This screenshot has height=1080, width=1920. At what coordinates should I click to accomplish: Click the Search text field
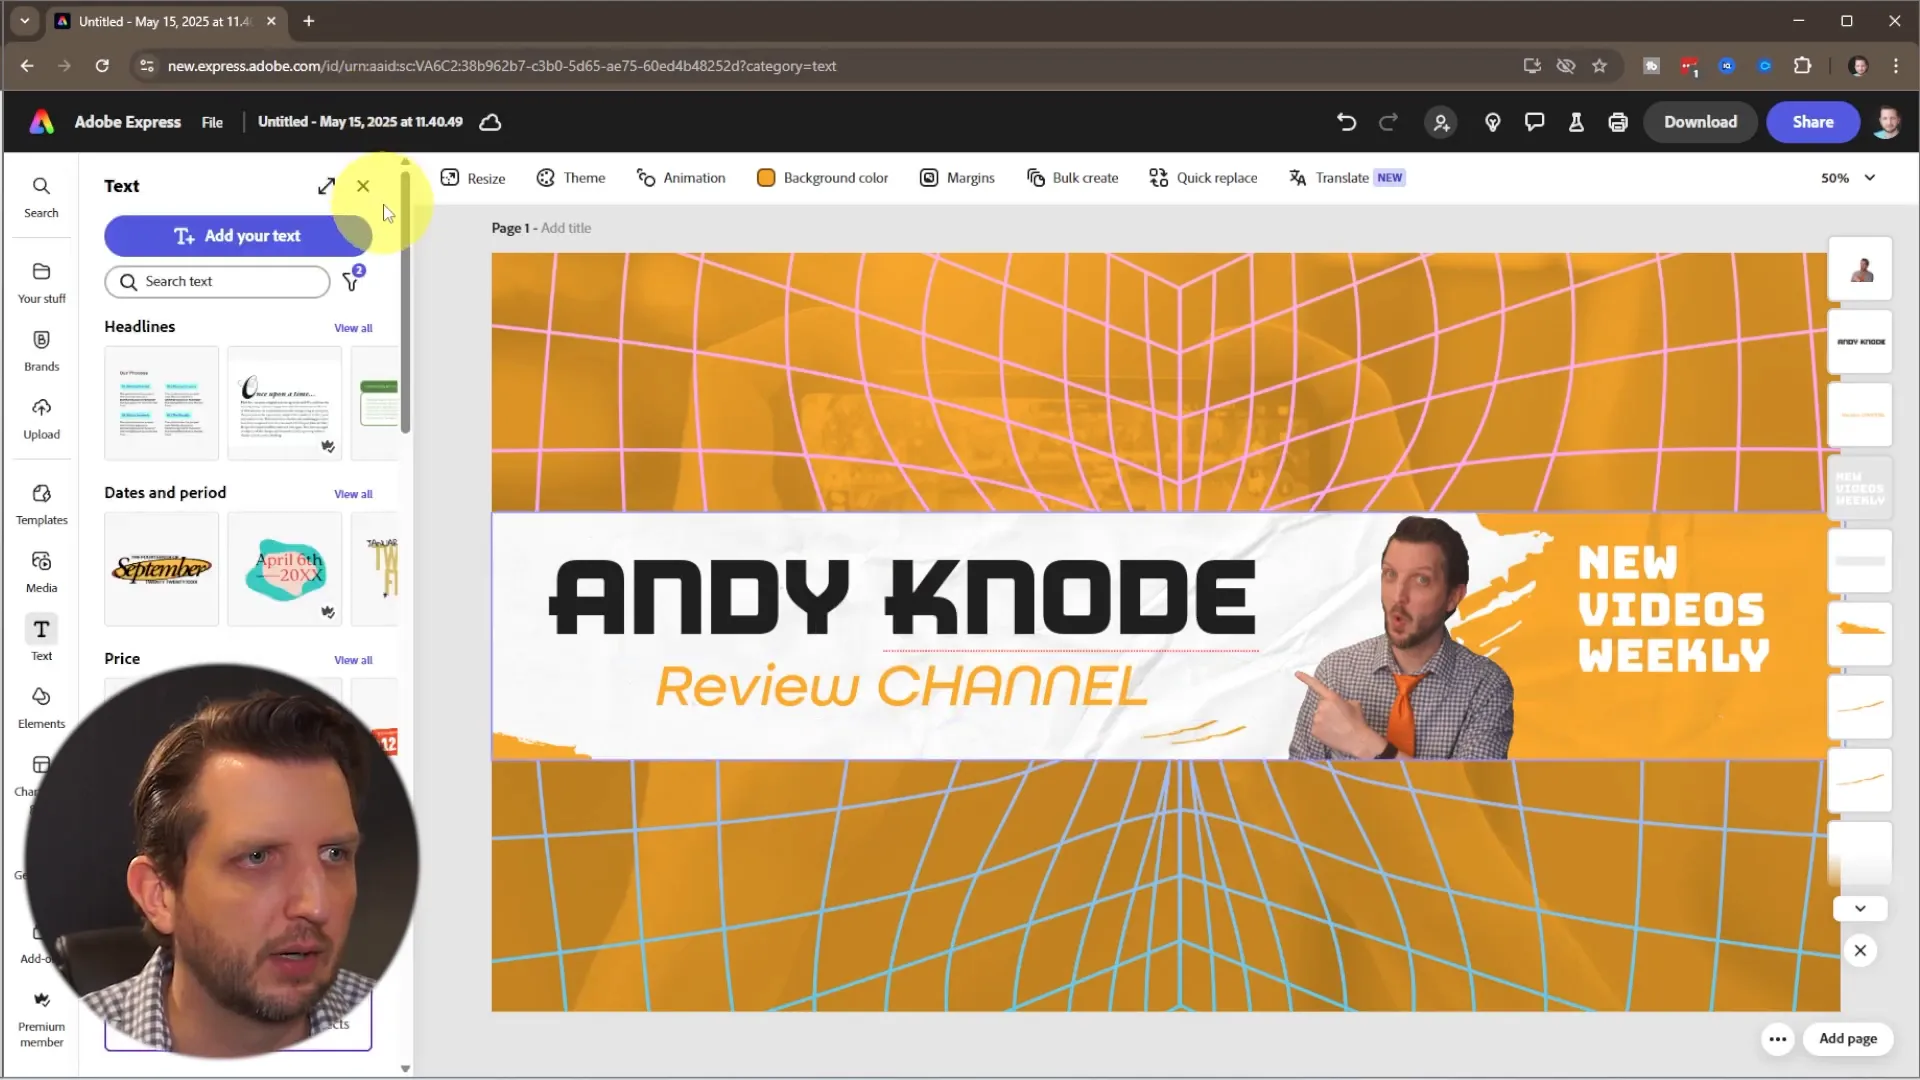click(217, 281)
